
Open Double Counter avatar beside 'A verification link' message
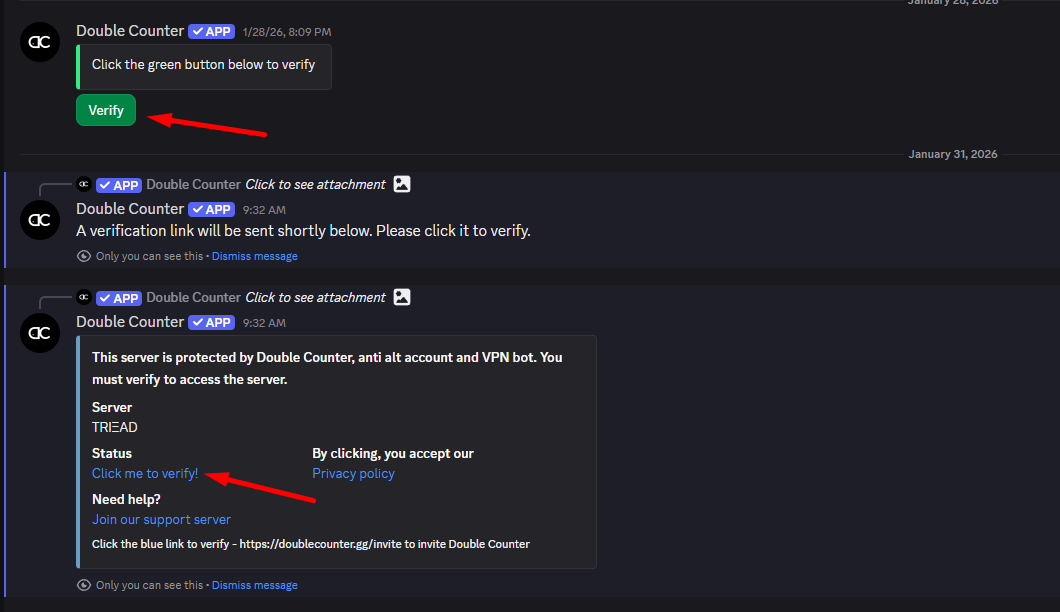41,220
